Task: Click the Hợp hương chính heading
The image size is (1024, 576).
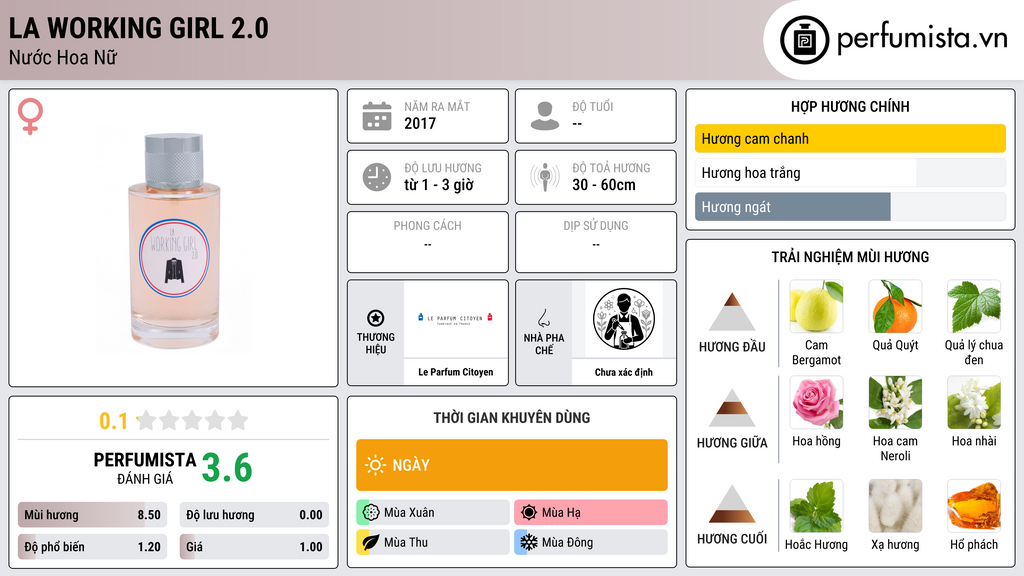Action: (850, 106)
